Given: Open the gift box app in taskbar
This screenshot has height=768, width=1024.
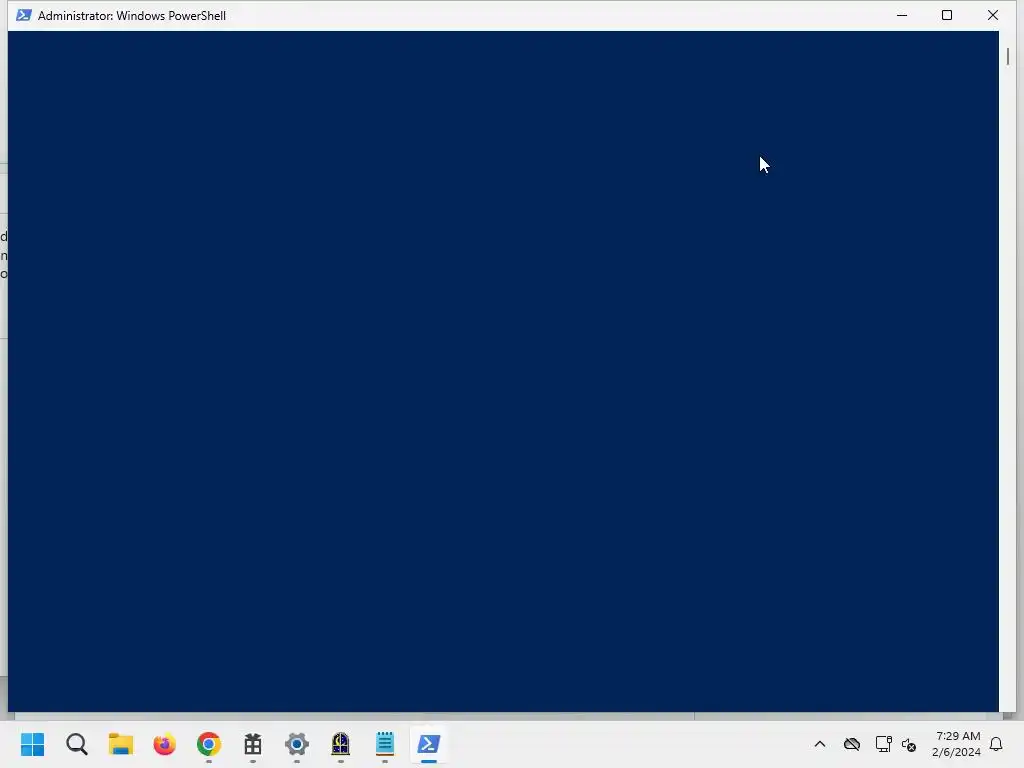Looking at the screenshot, I should click(x=253, y=744).
